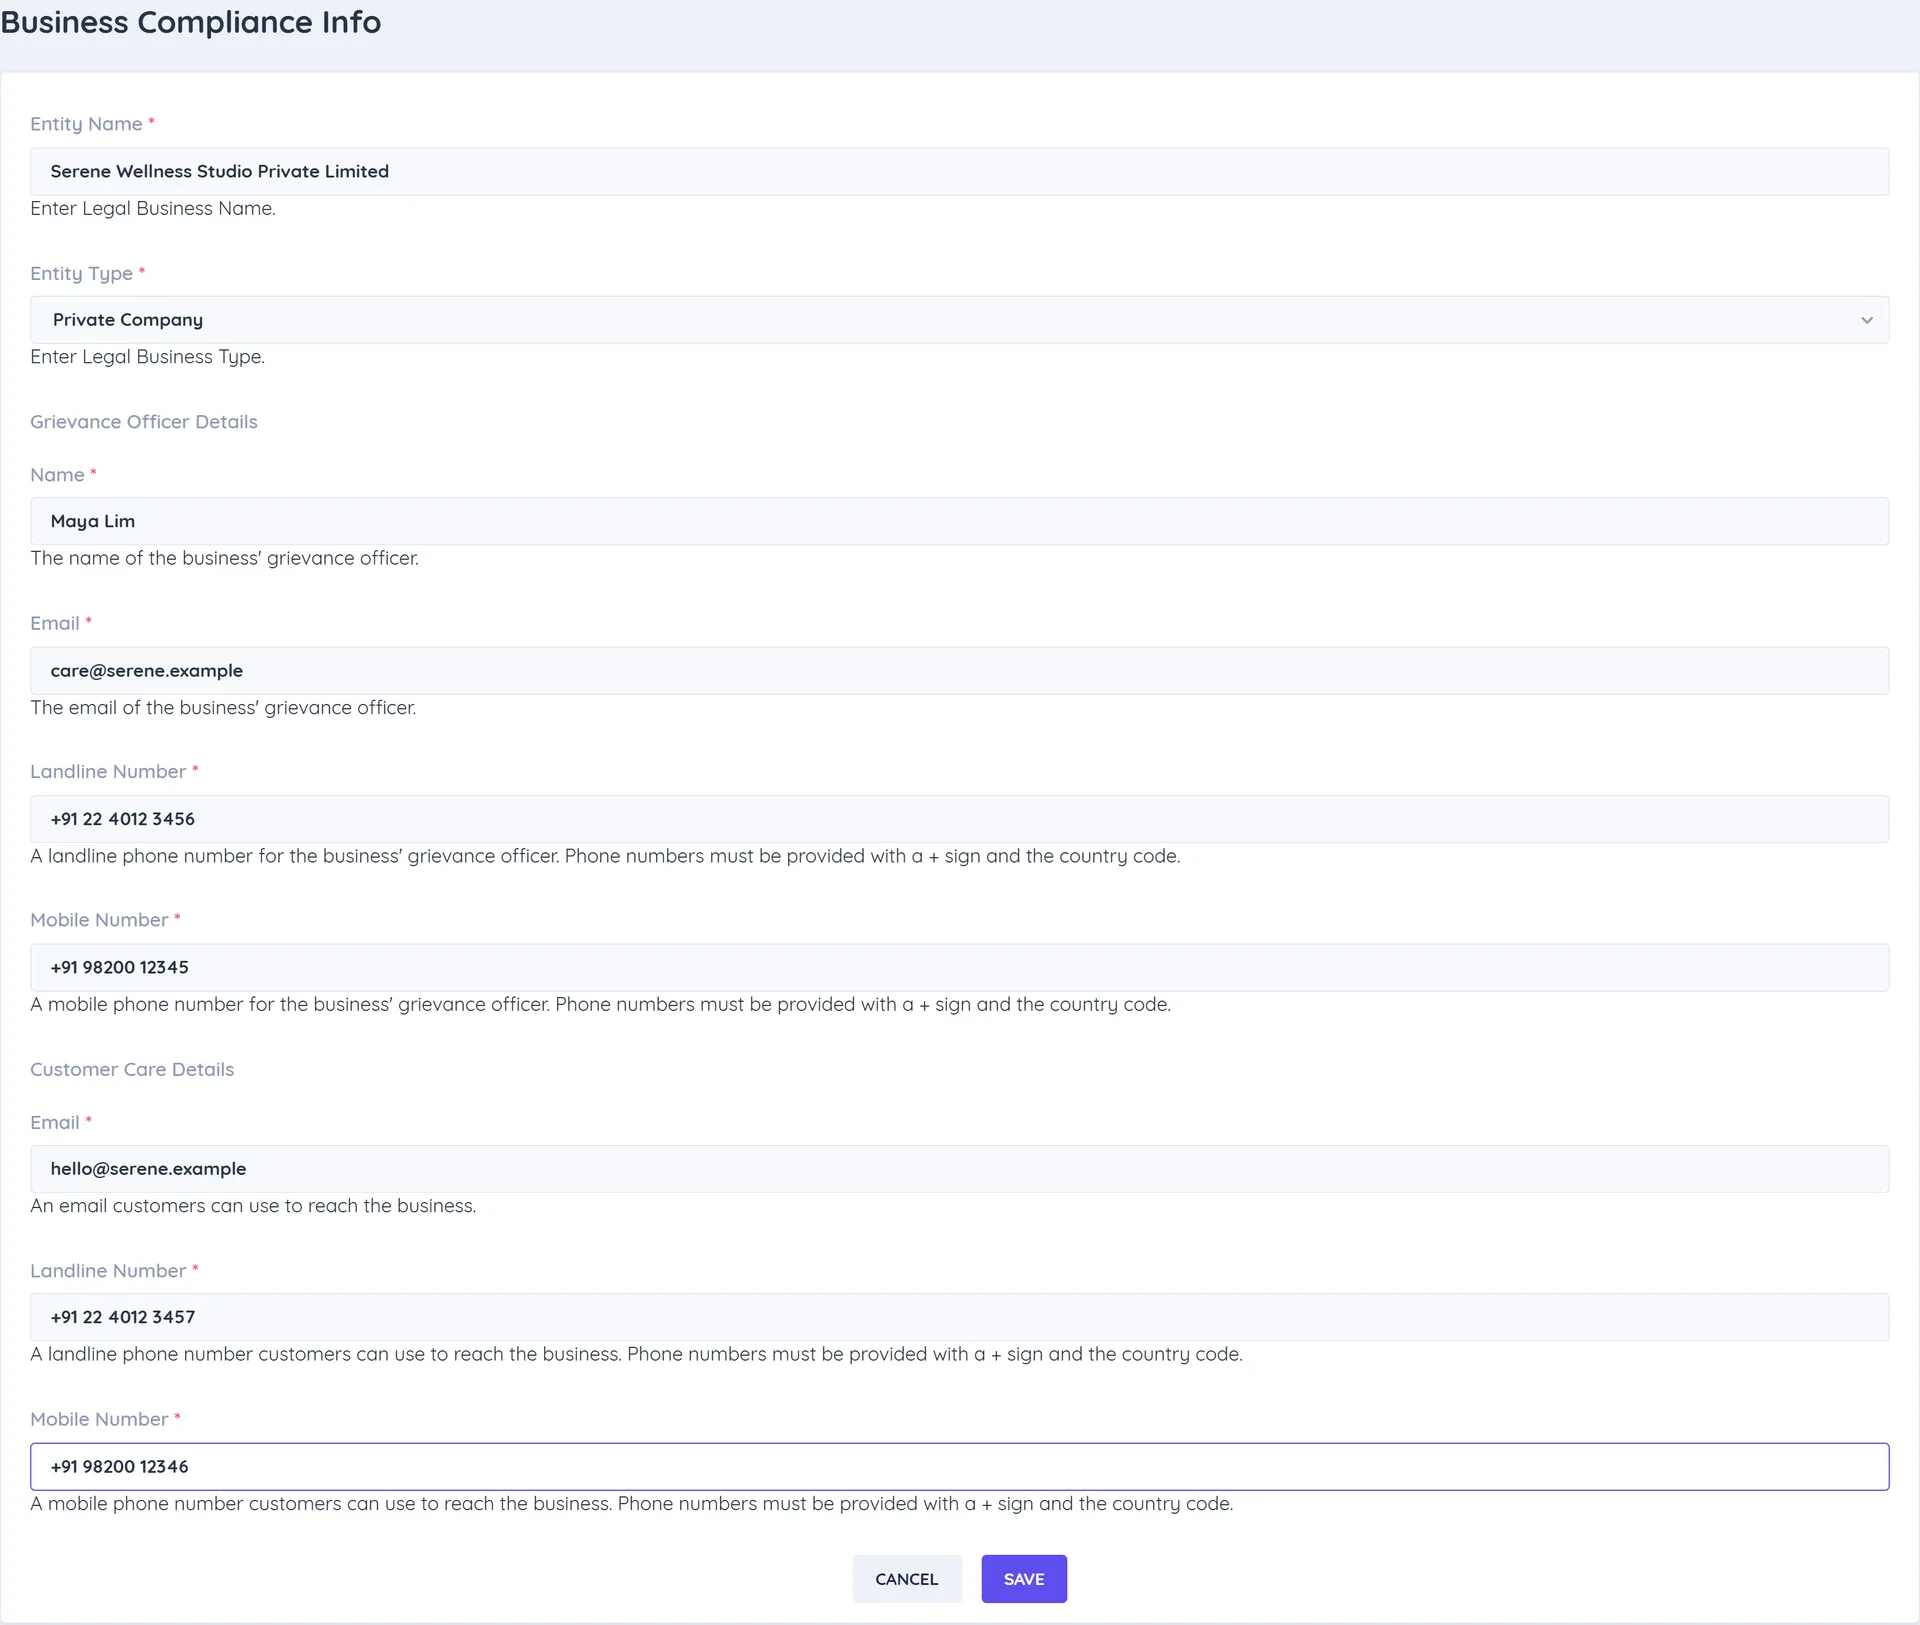
Task: Edit the grievance officer Name field
Action: click(x=959, y=521)
